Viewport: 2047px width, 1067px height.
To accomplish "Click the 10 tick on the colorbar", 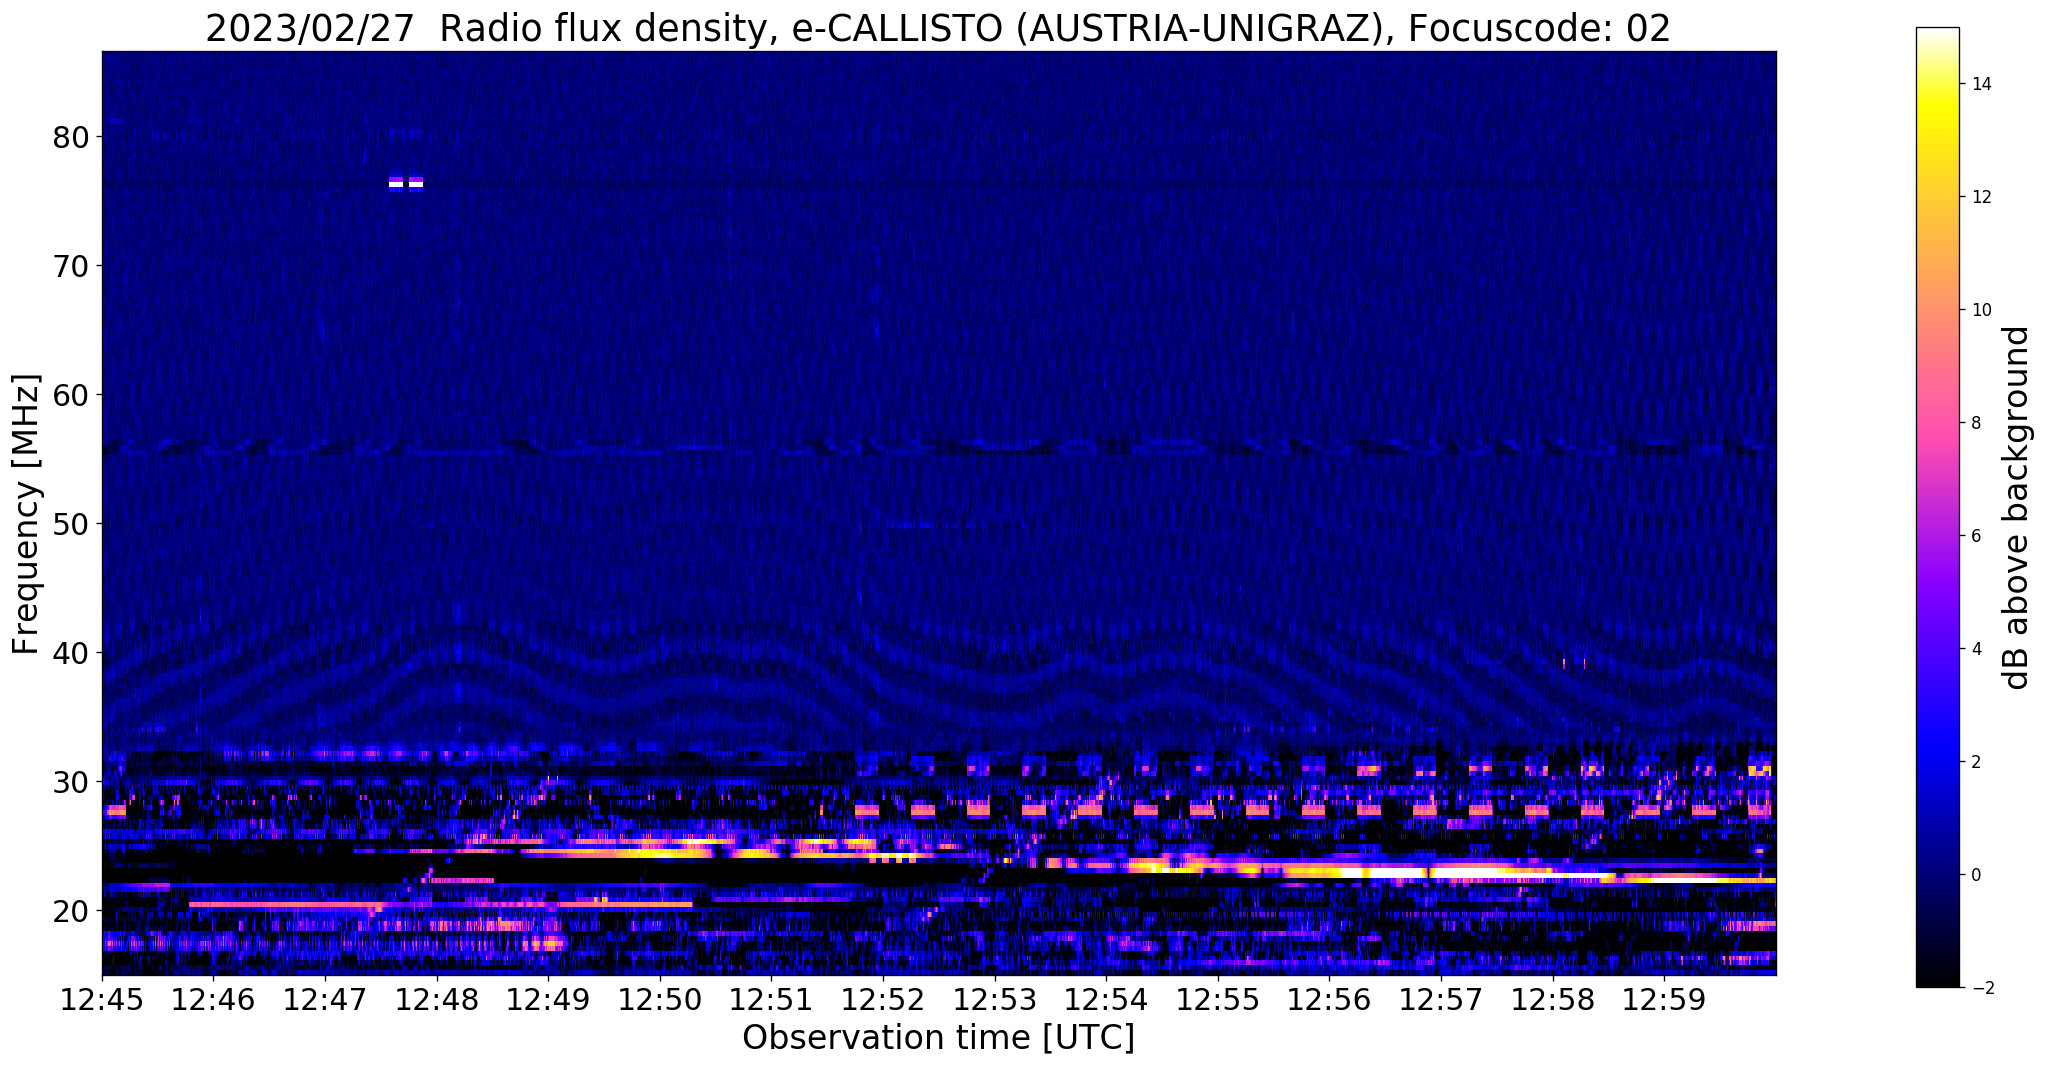I will click(1980, 310).
